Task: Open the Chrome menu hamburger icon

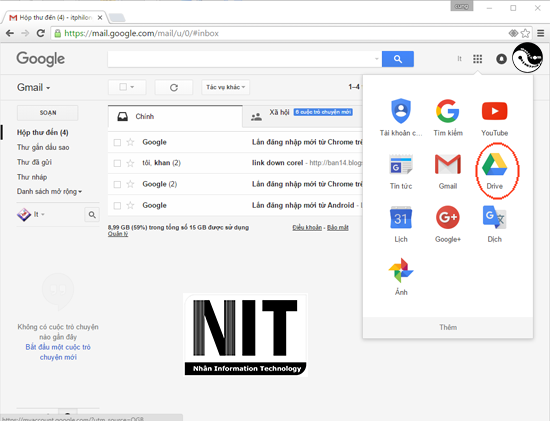Action: click(x=541, y=33)
